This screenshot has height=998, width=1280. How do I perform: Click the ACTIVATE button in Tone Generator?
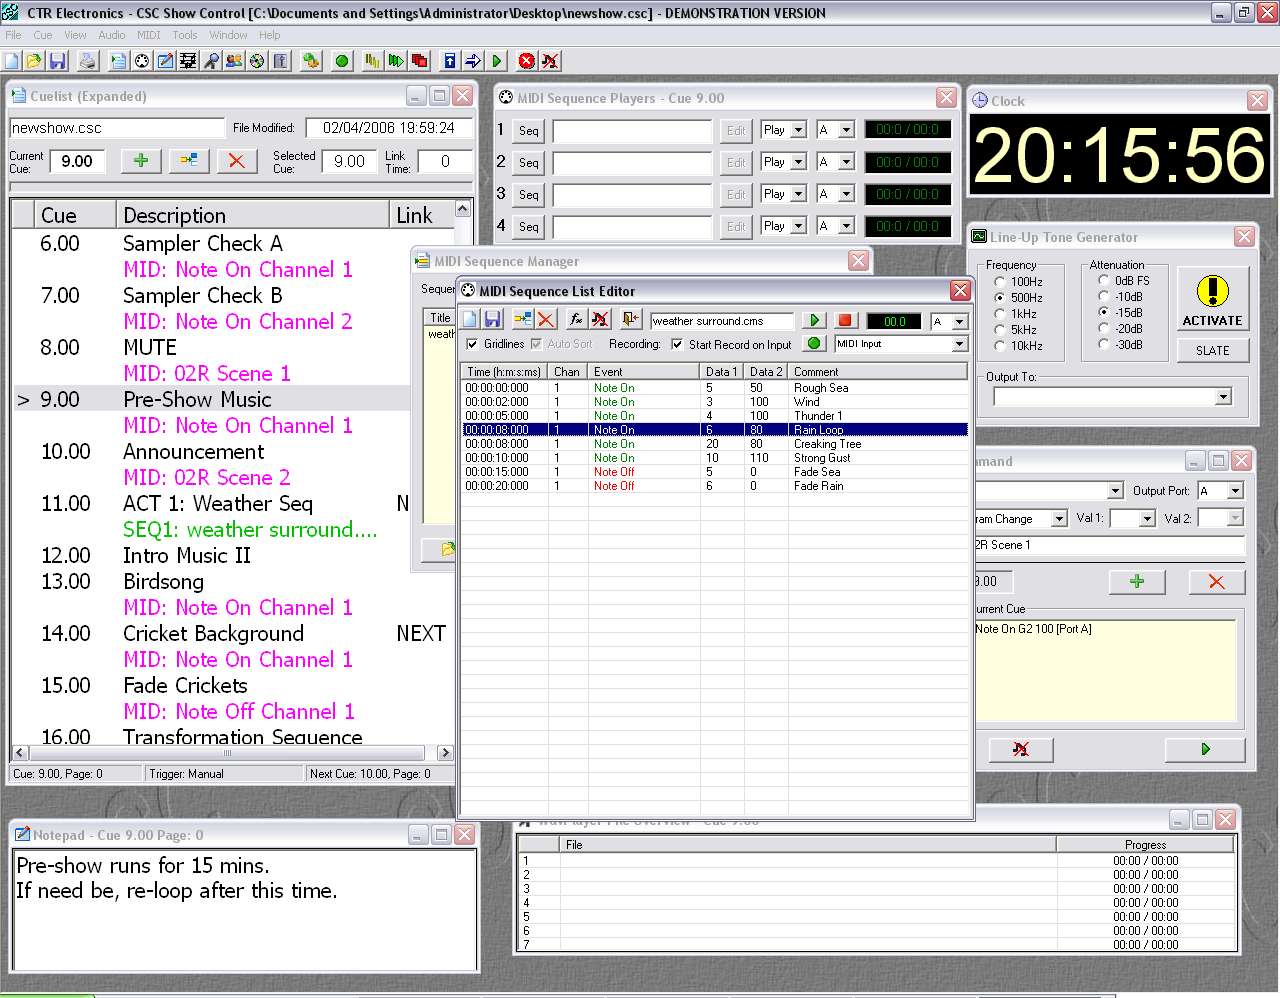(x=1212, y=298)
